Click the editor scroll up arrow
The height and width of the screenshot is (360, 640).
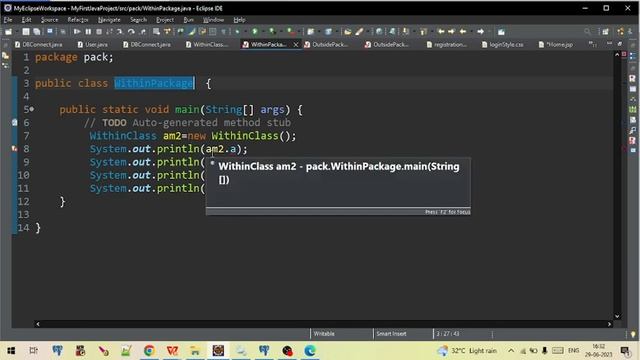tap(617, 54)
